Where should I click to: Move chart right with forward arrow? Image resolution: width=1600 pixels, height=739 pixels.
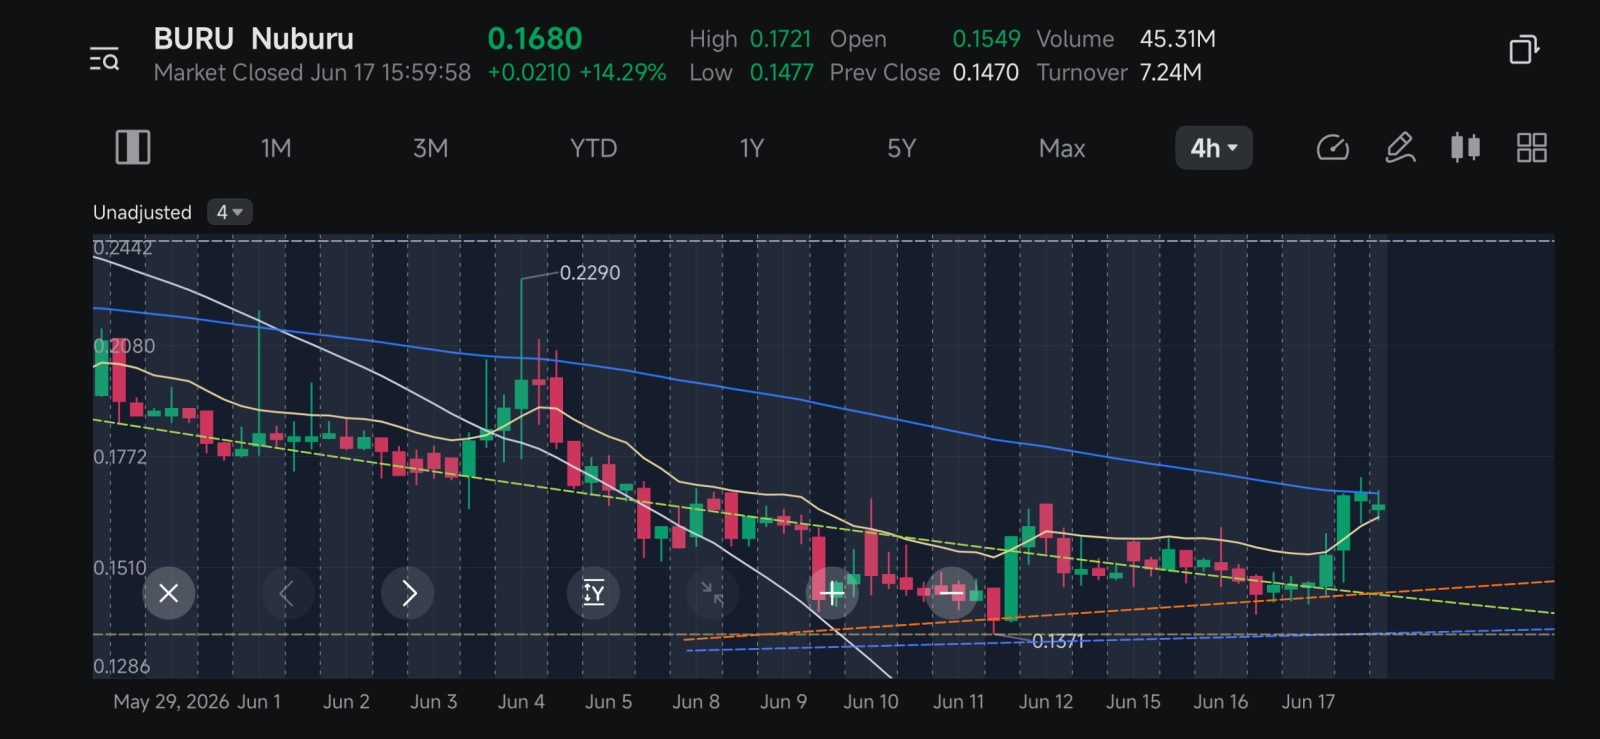(x=408, y=593)
